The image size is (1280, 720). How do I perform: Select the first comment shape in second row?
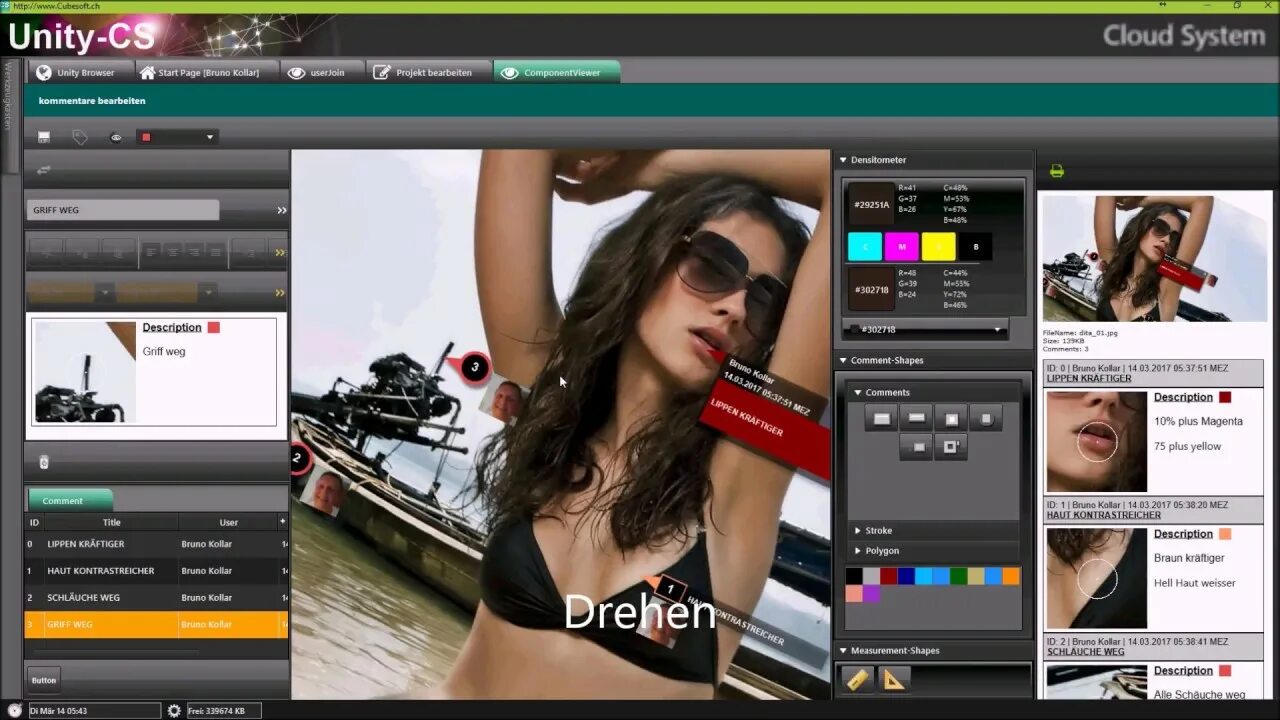(916, 447)
